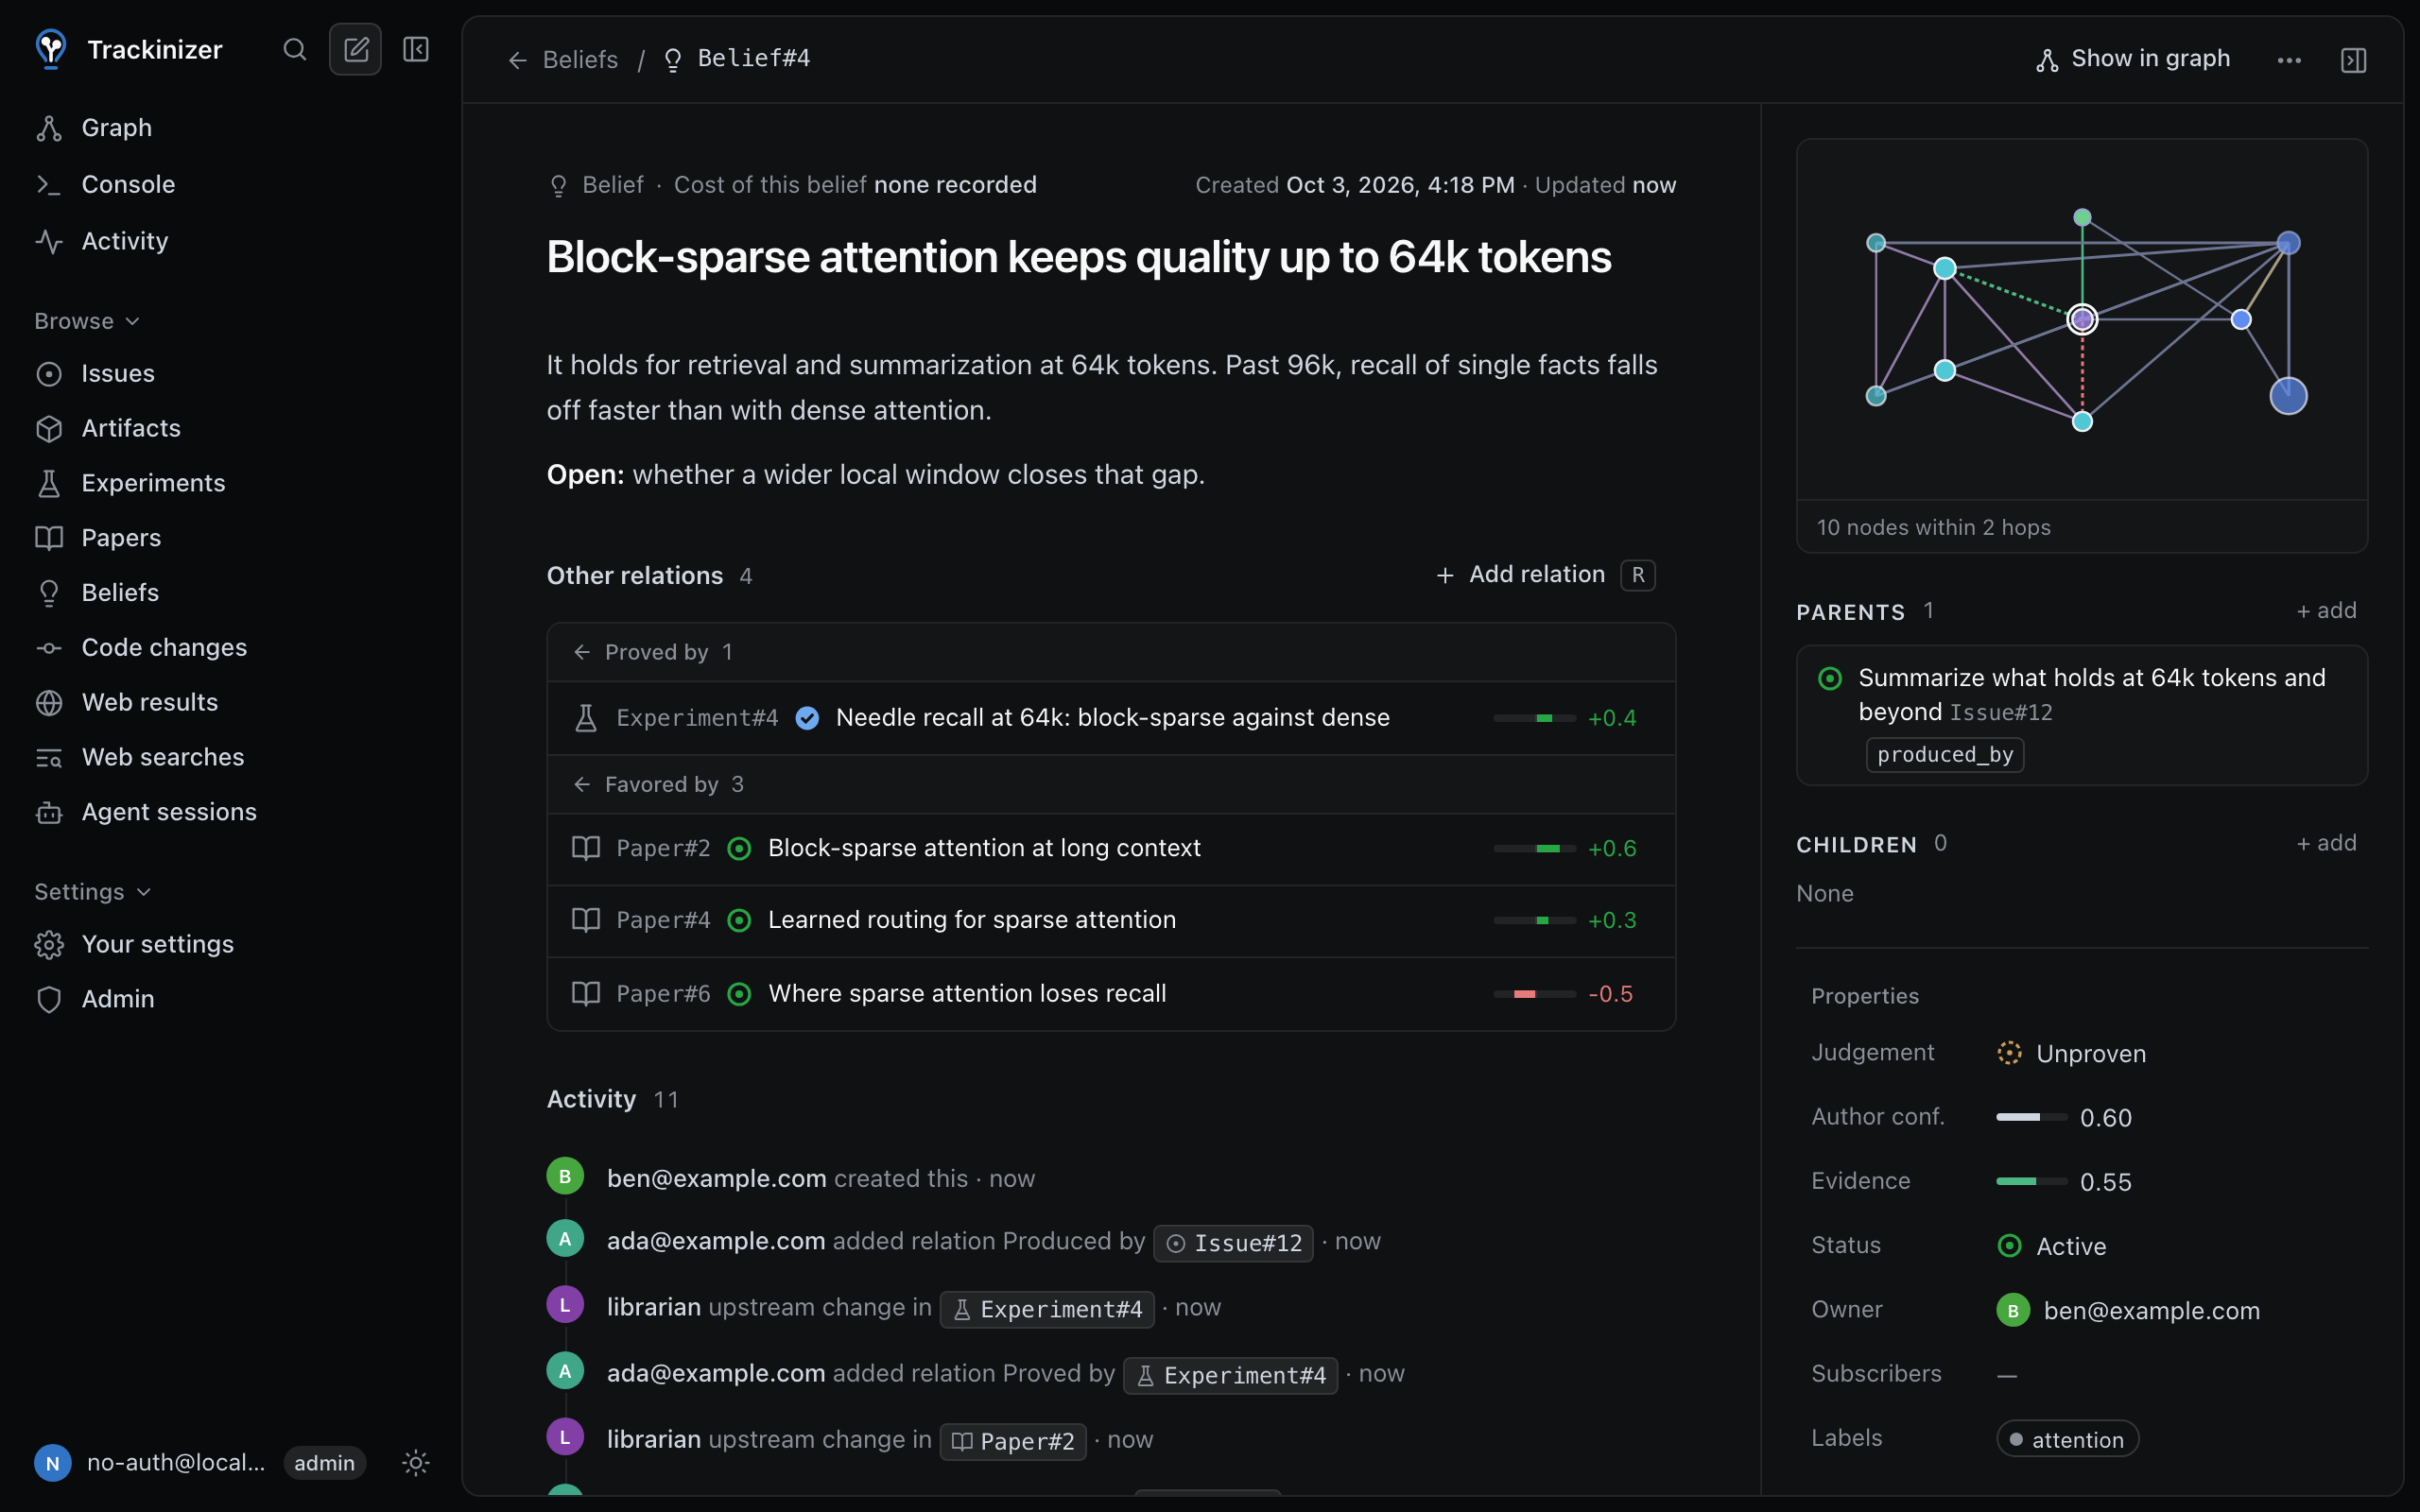Click the back arrow next to Beliefs

[517, 60]
